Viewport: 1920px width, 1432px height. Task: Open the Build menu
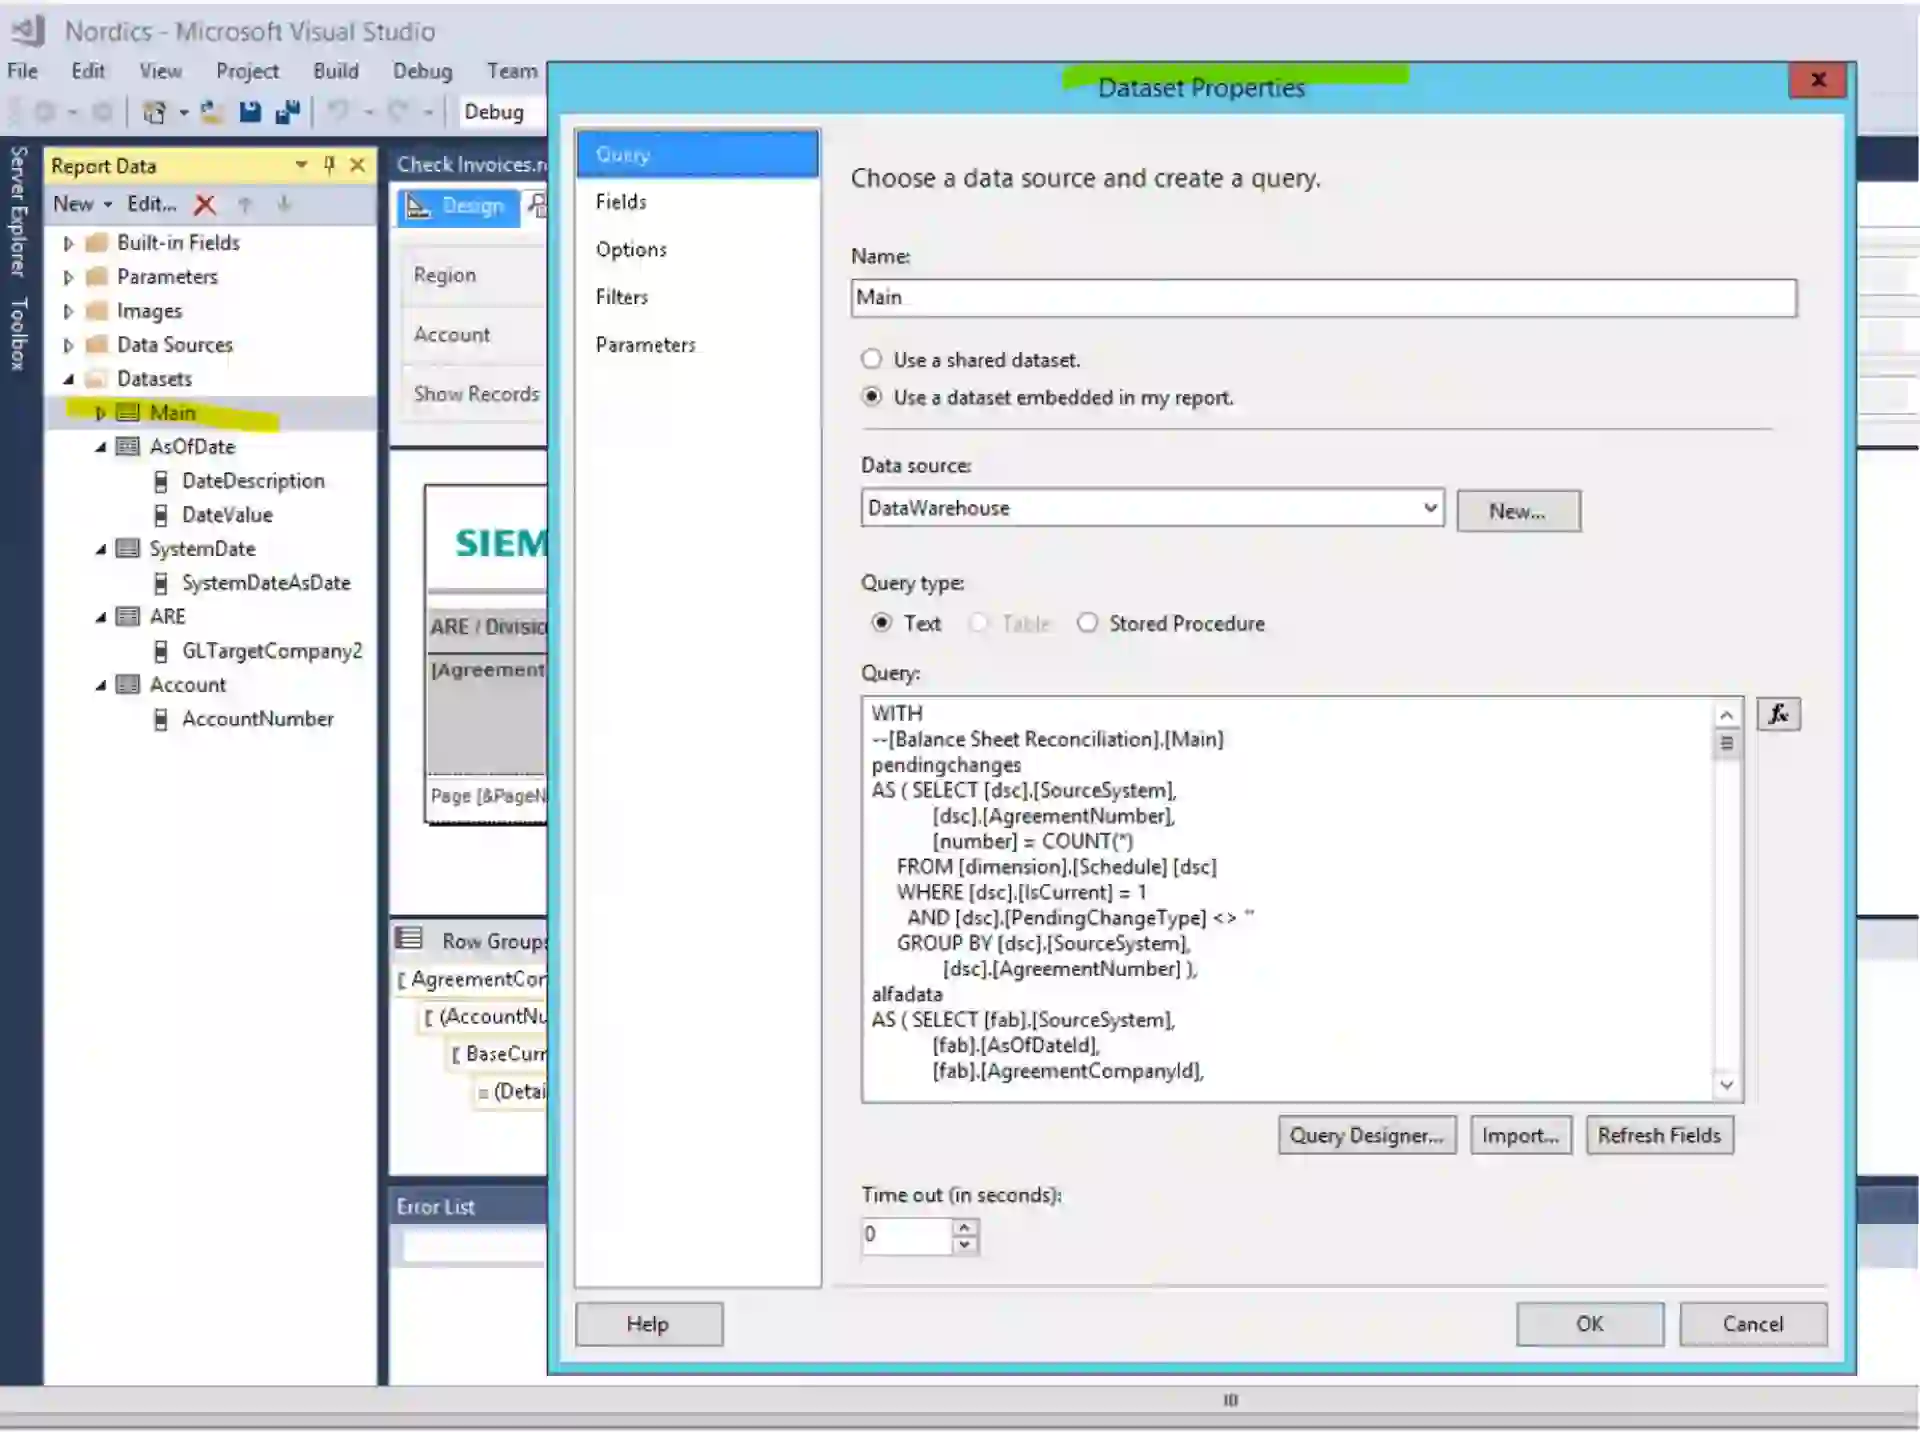click(335, 71)
